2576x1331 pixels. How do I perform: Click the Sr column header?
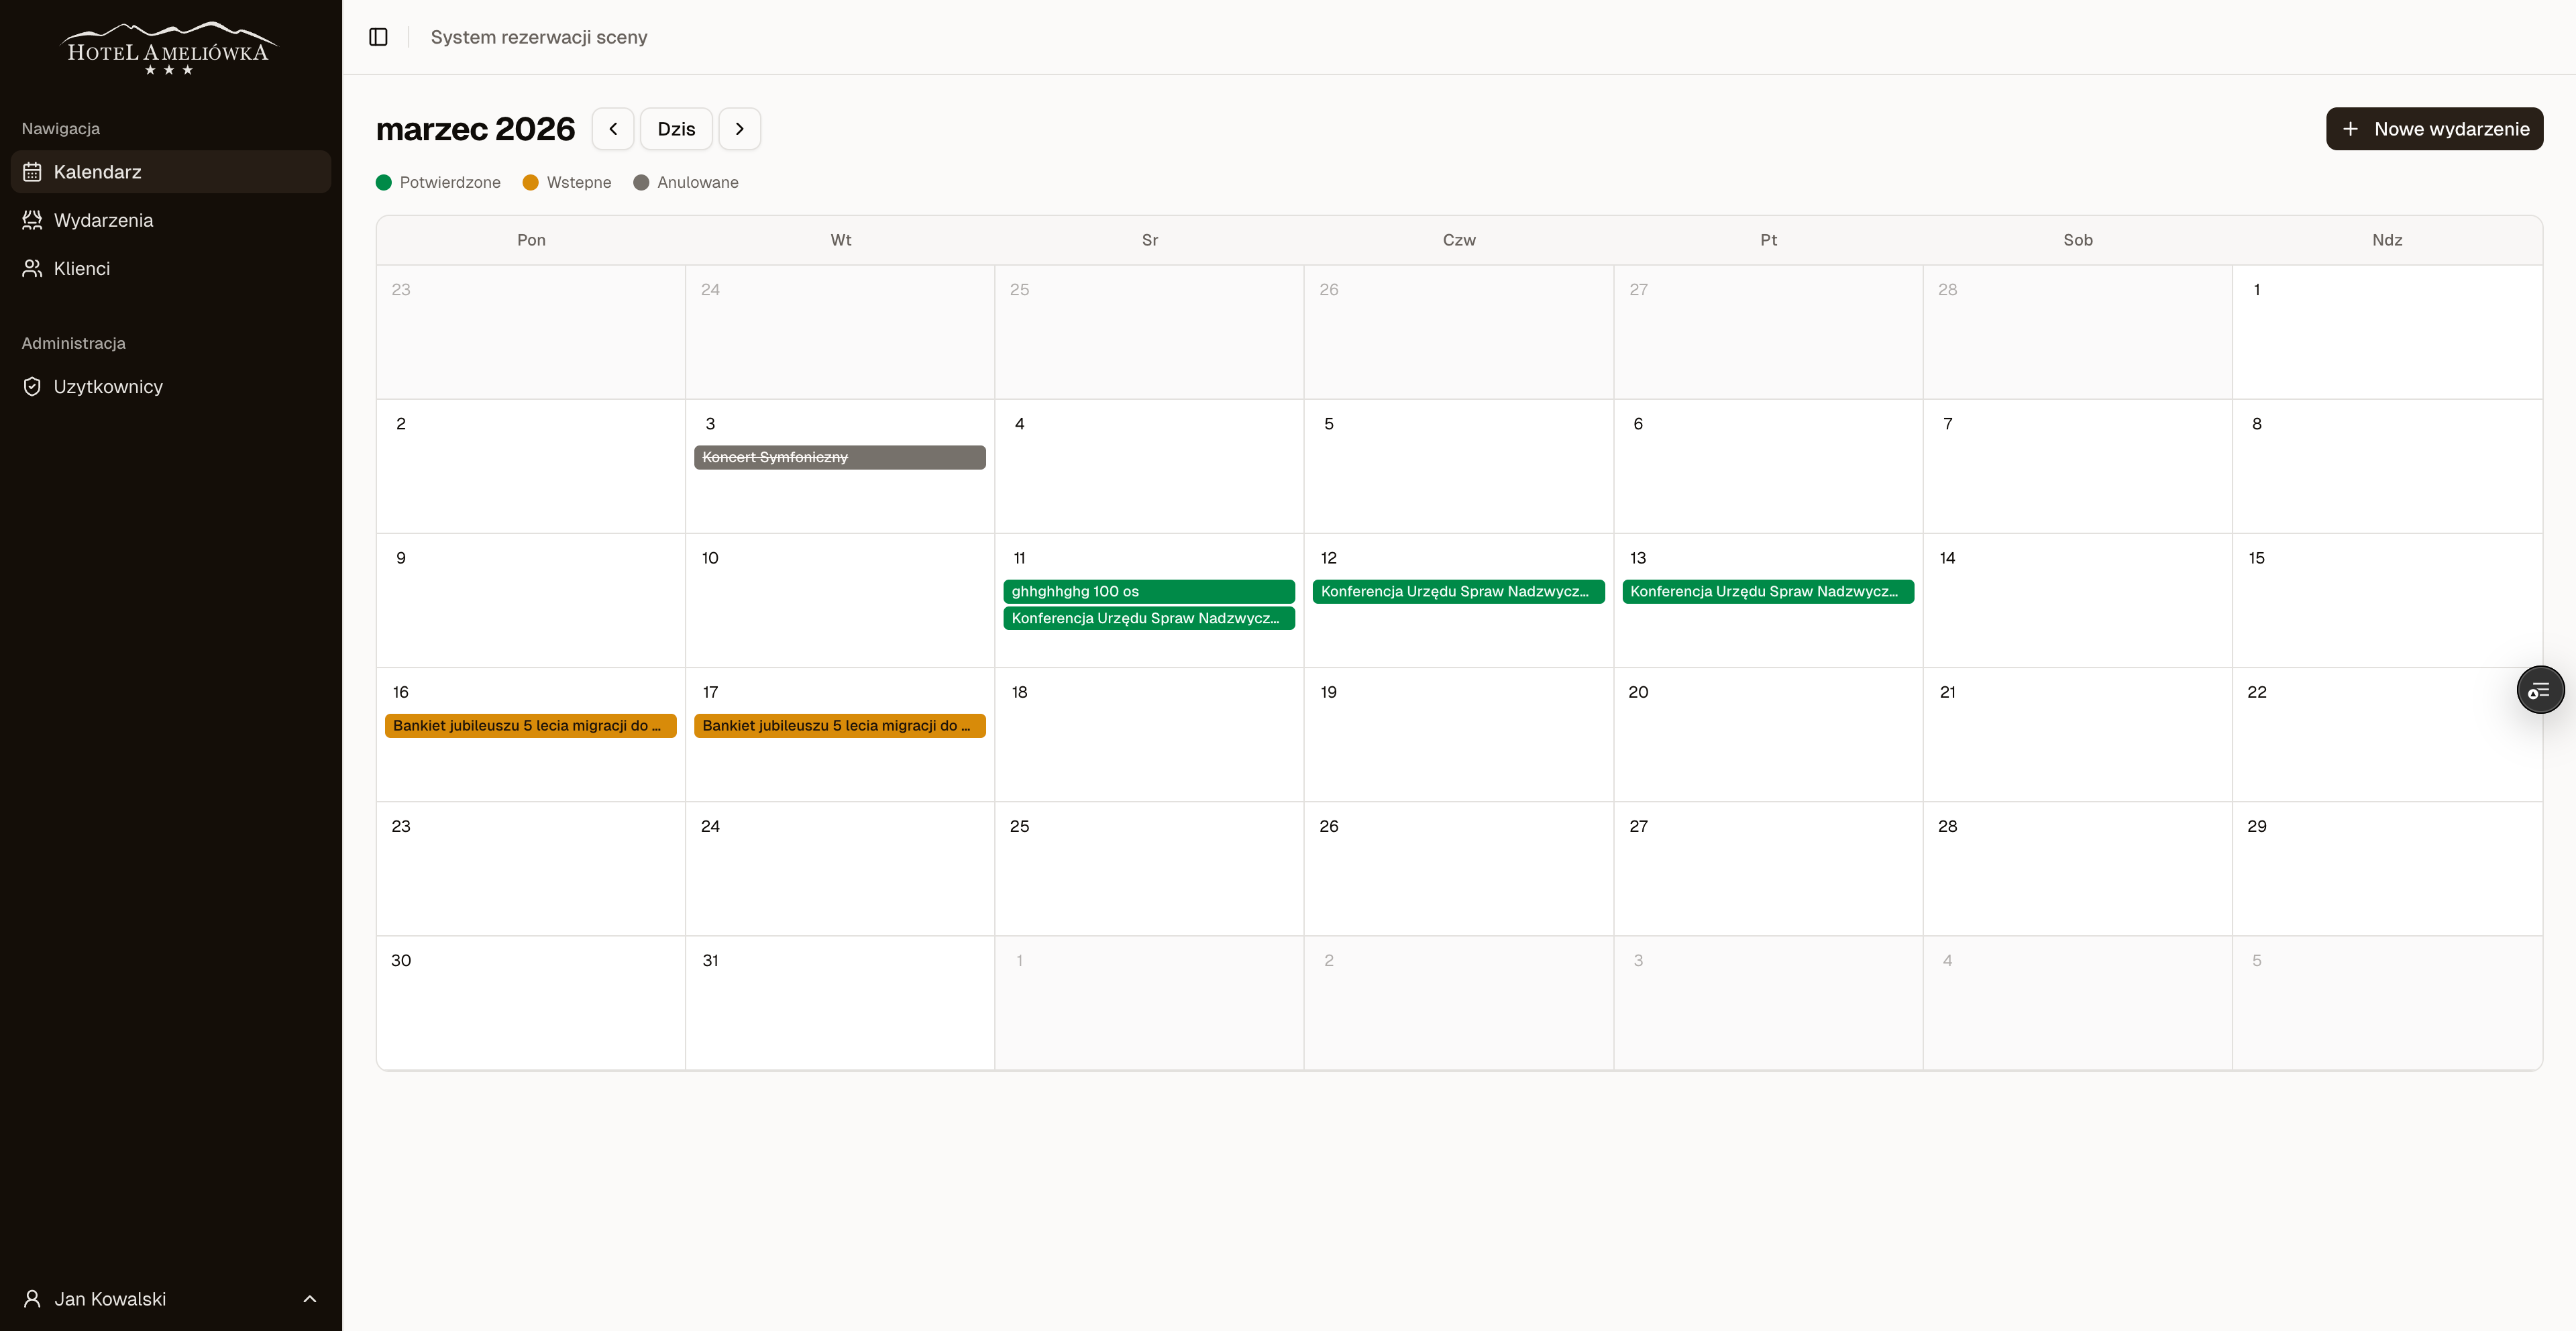click(1150, 240)
